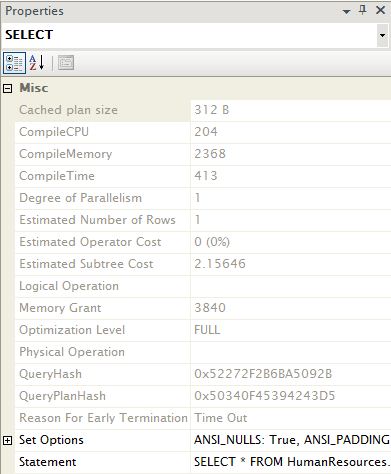Screen dimensions: 391x474
Task: Click the CompileMemory value 2368
Action: 210,154
